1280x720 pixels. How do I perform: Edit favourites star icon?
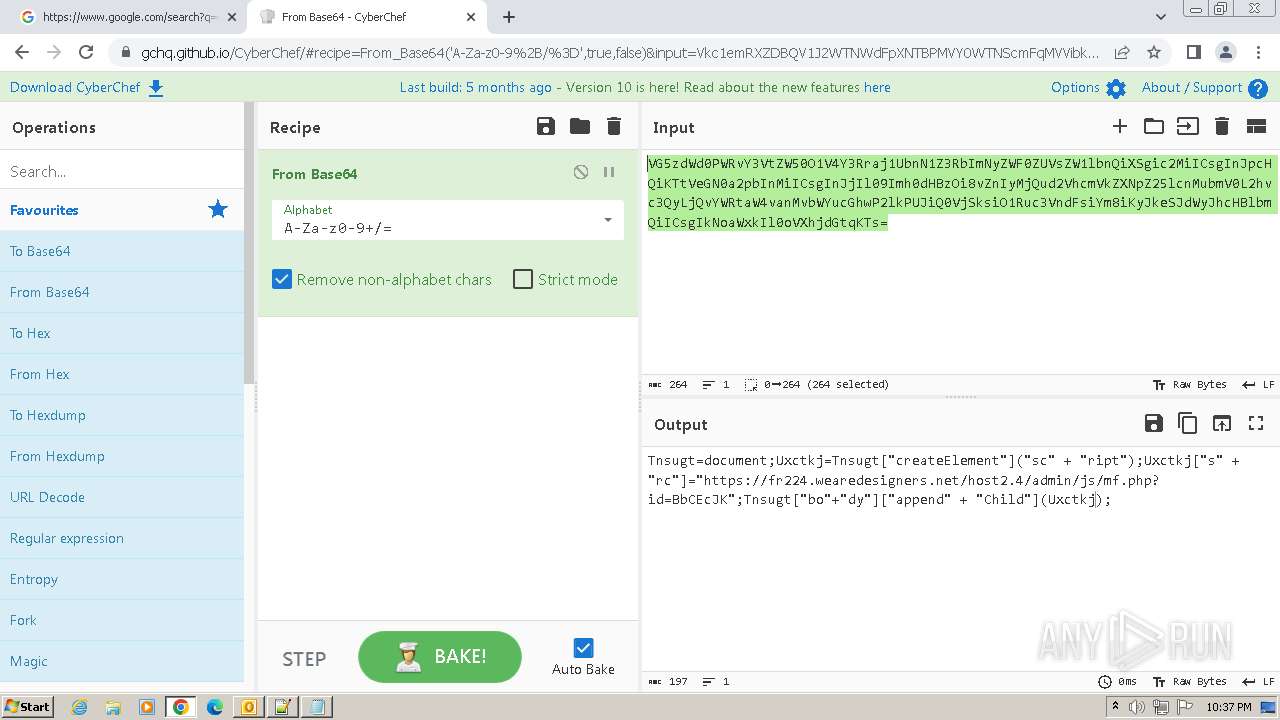pos(218,209)
